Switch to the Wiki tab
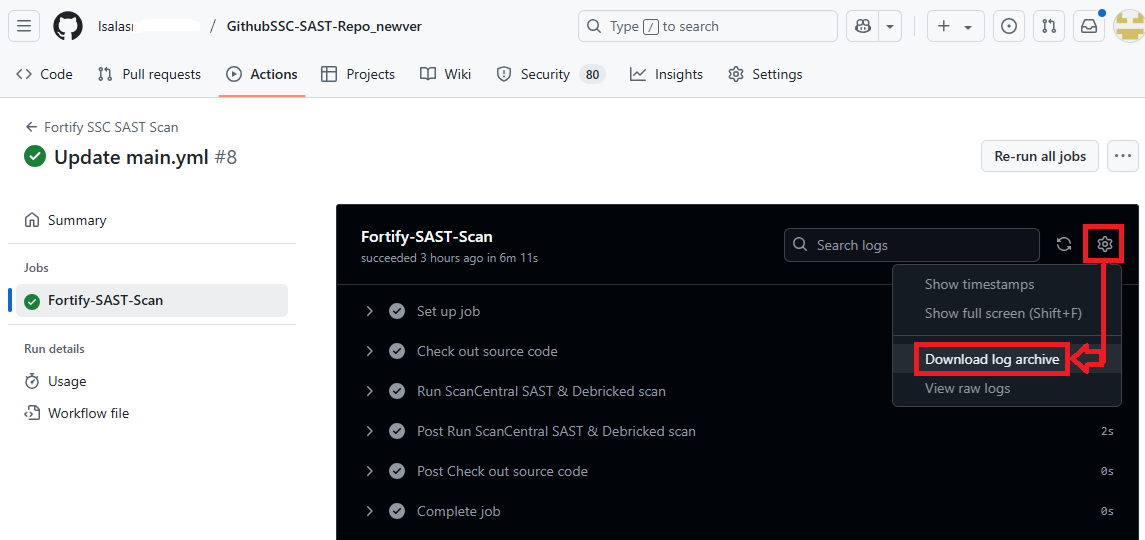 click(445, 74)
